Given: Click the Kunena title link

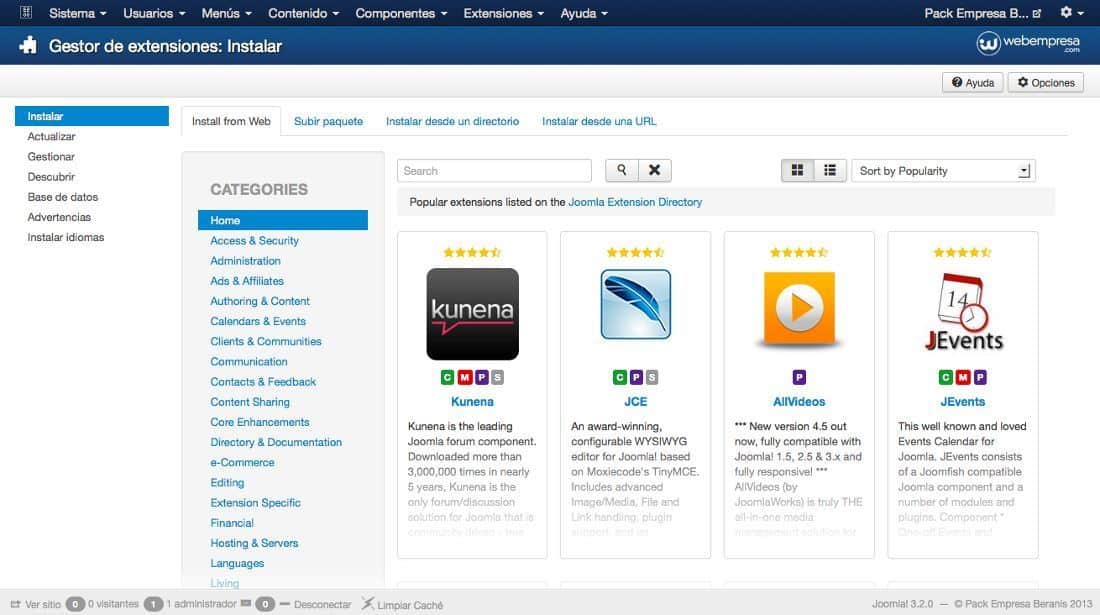Looking at the screenshot, I should [472, 402].
